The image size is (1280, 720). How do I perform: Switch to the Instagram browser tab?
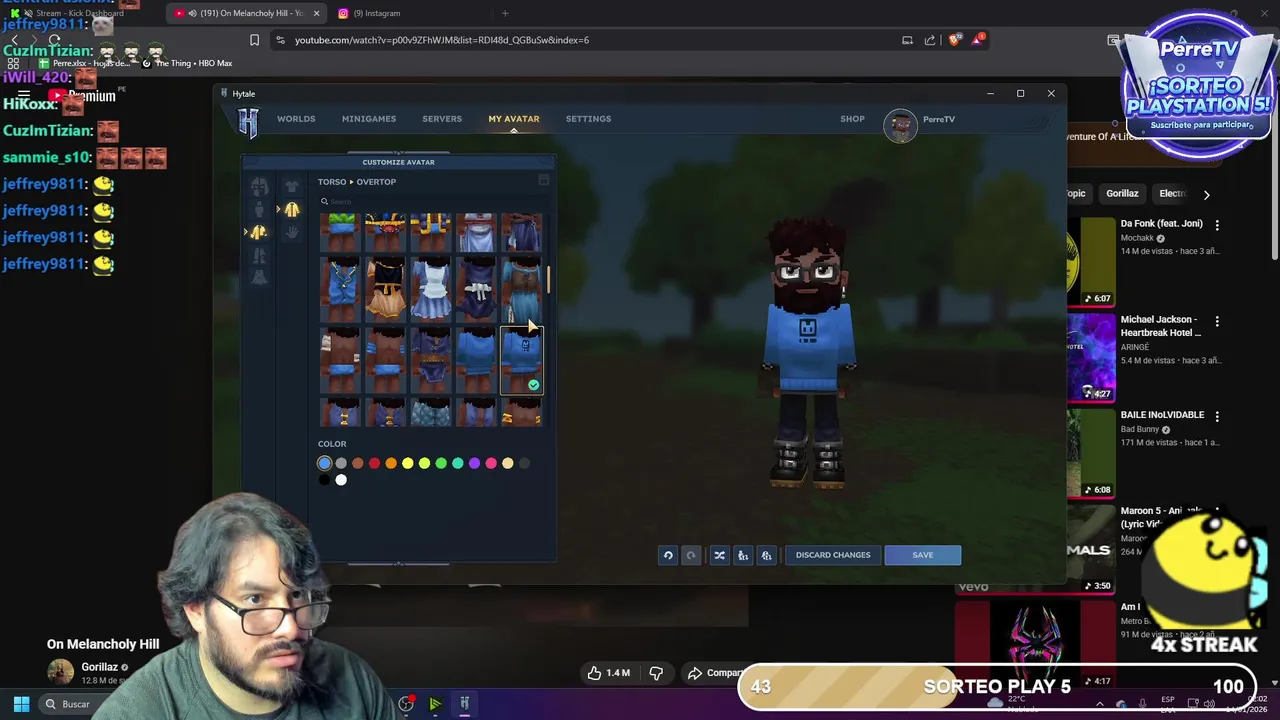click(x=376, y=13)
